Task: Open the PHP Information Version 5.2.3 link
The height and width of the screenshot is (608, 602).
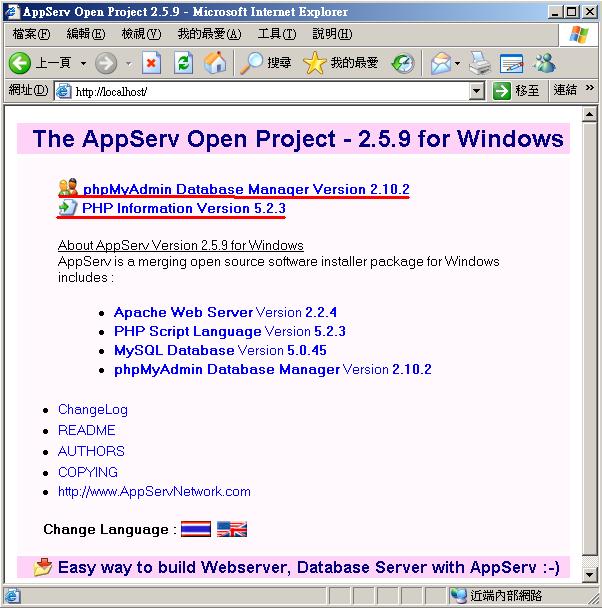Action: (183, 208)
